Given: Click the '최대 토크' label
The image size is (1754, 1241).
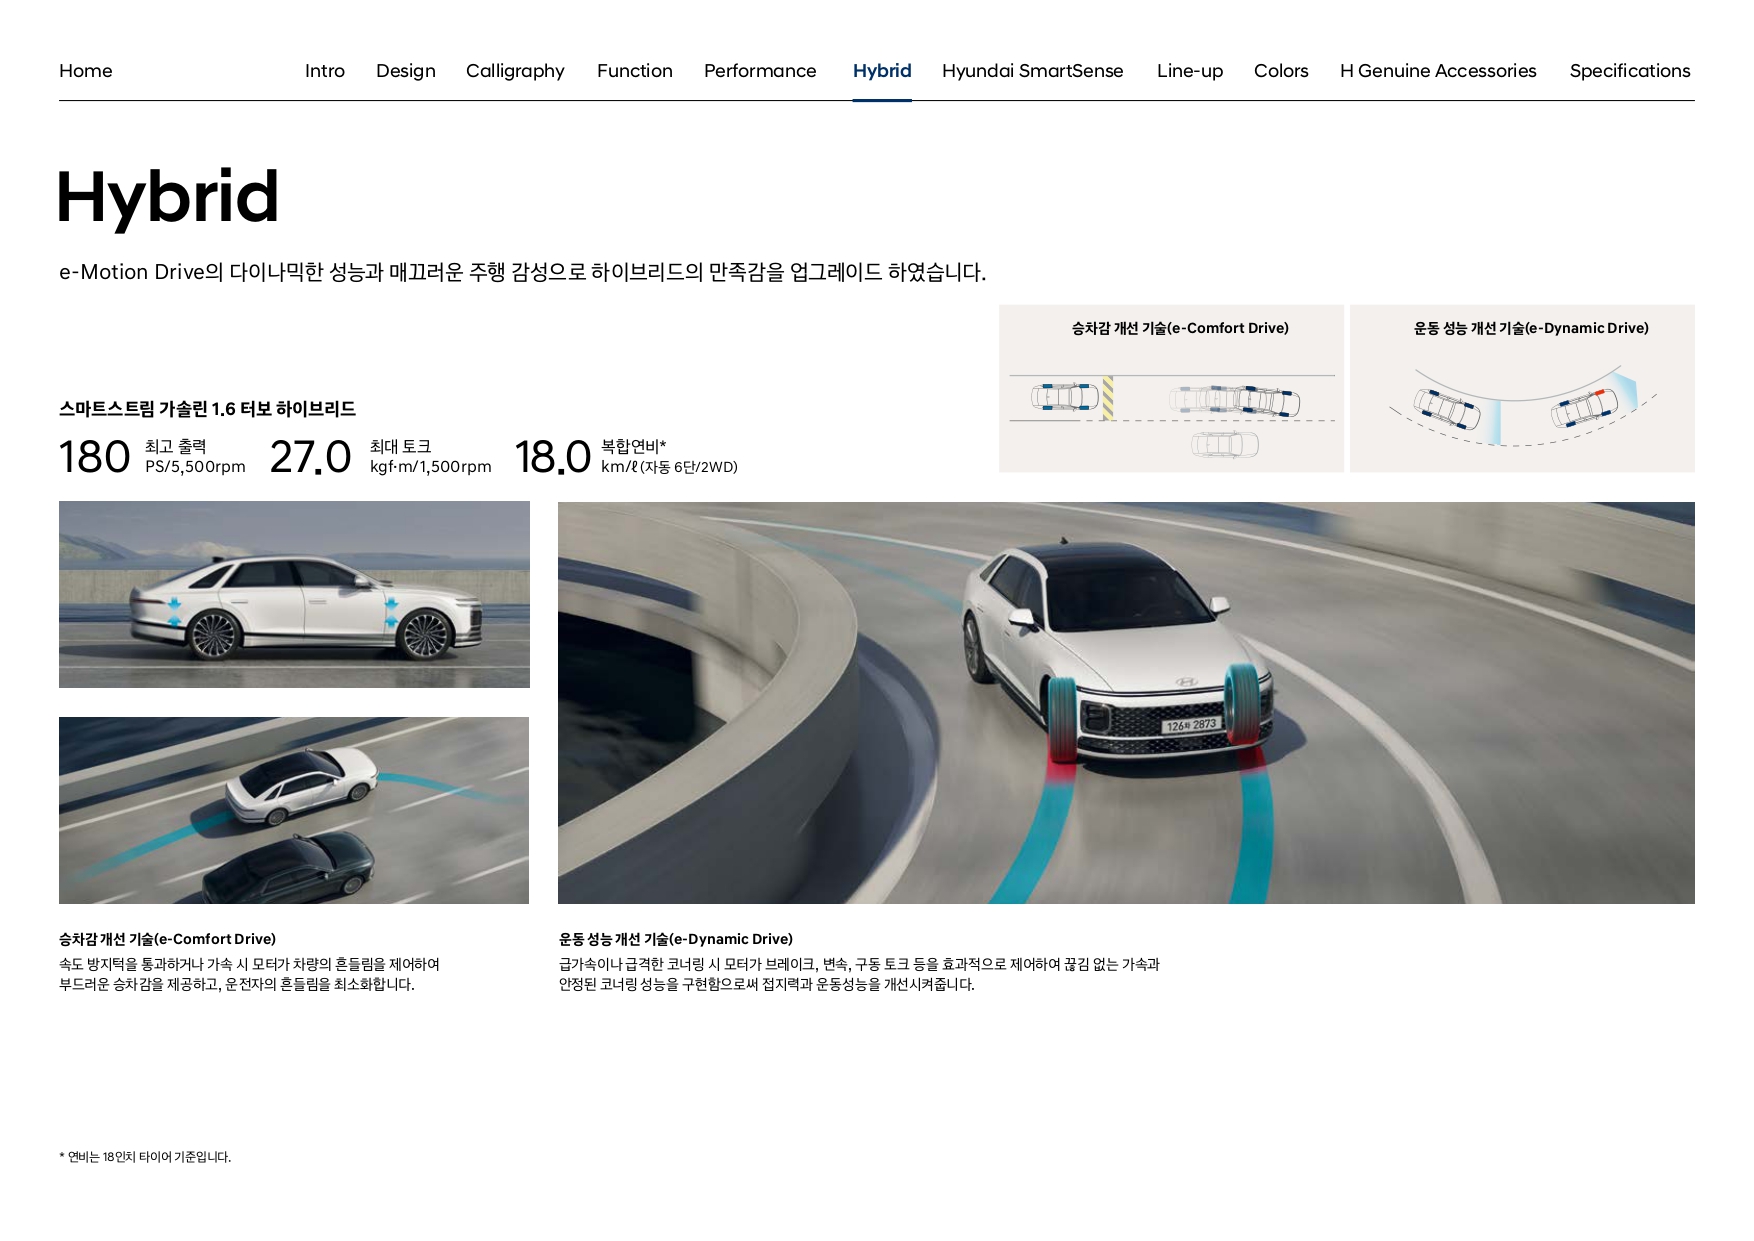Looking at the screenshot, I should pyautogui.click(x=400, y=447).
